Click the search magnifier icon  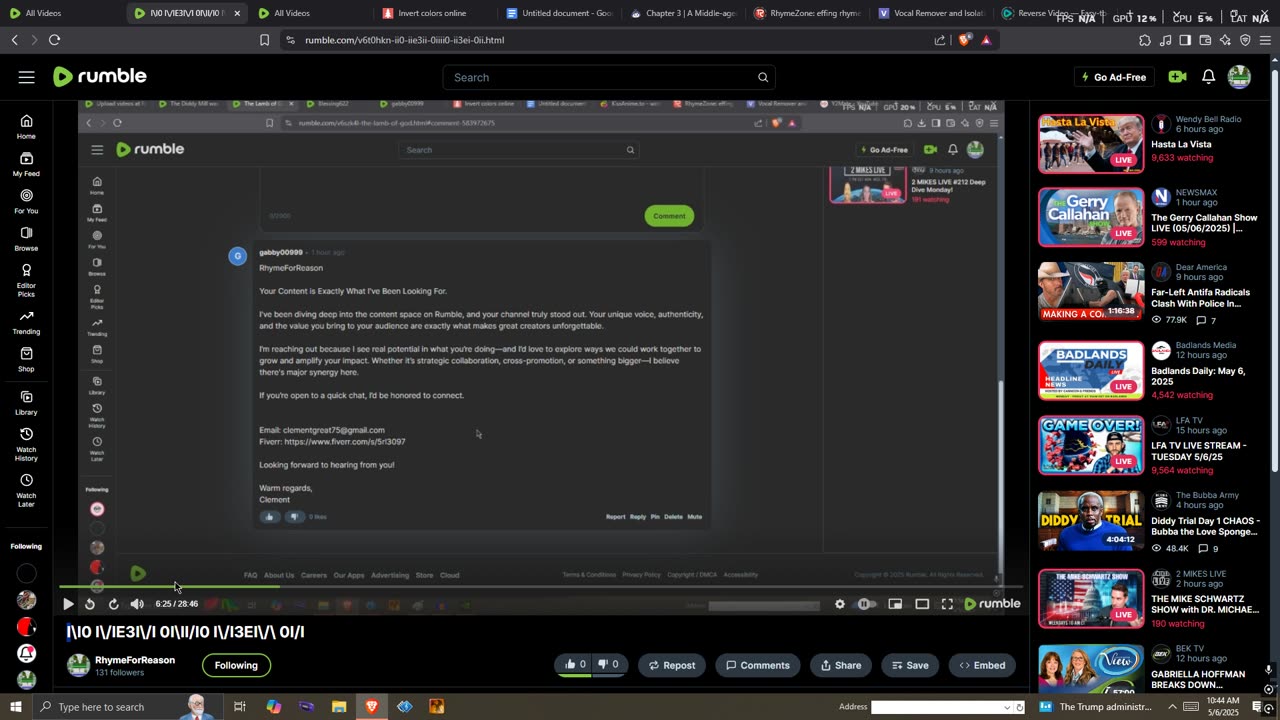click(x=763, y=77)
